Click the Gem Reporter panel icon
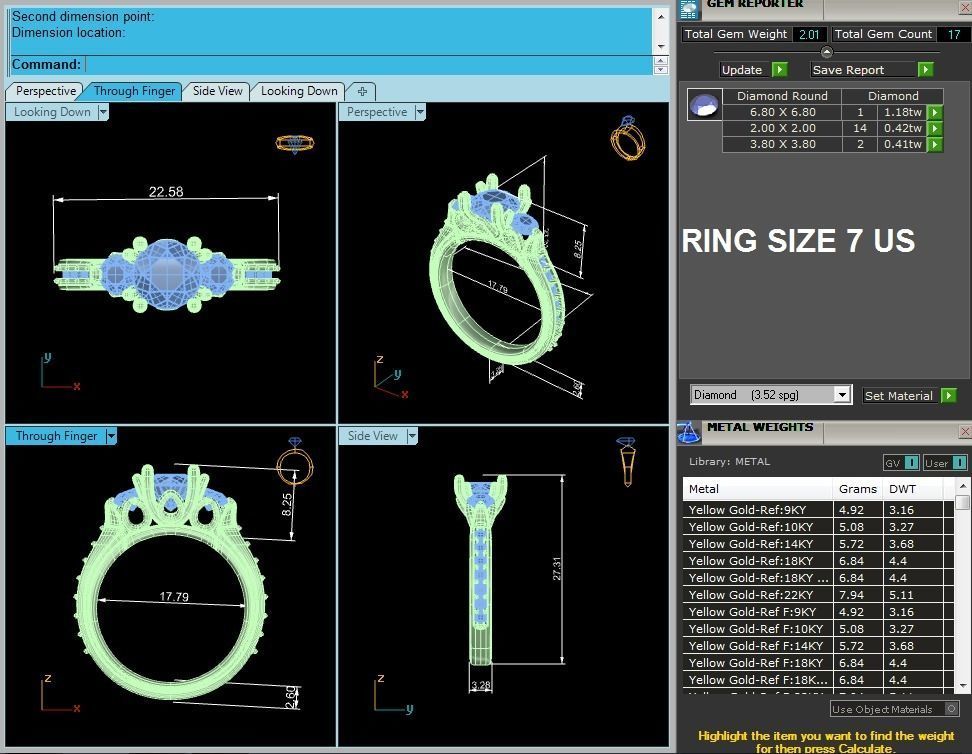 [688, 9]
